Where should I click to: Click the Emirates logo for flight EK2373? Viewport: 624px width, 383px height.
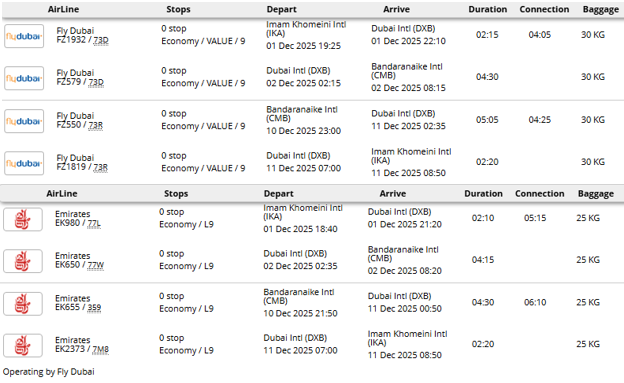coord(23,346)
